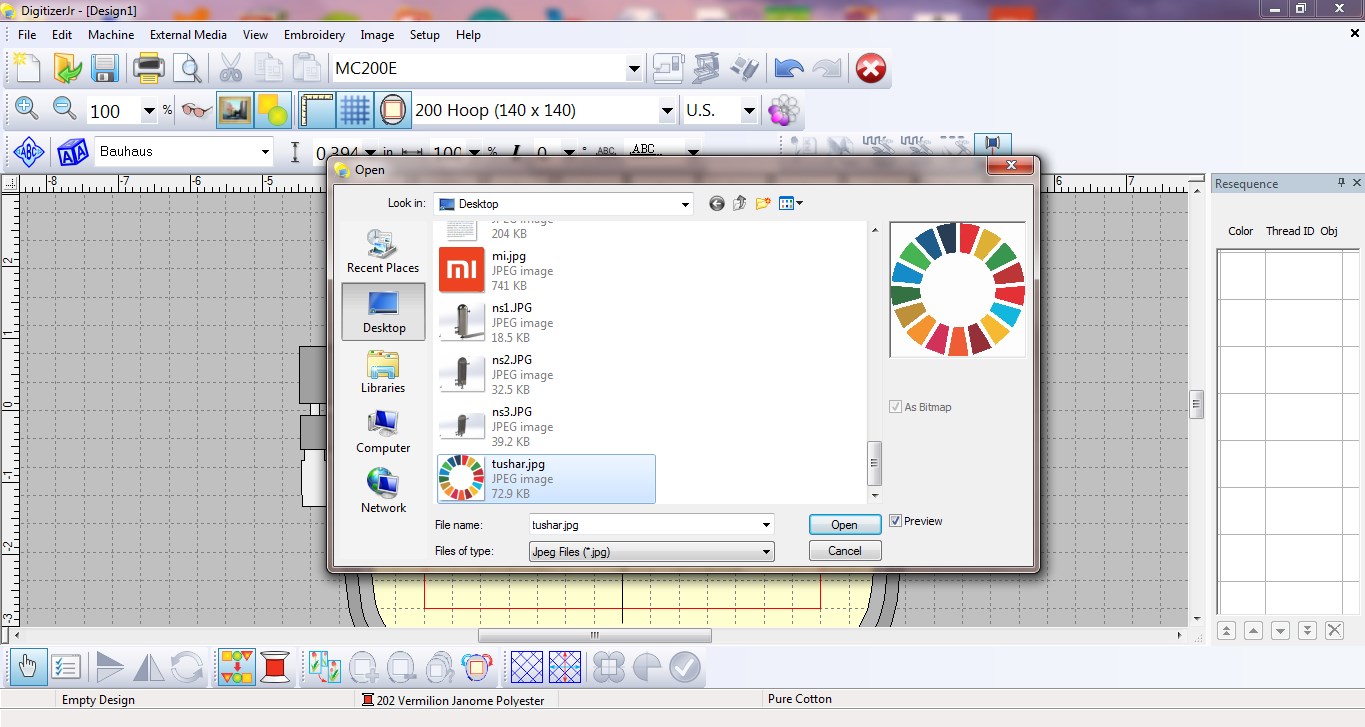Click the Undo blue arrow icon

tap(789, 68)
